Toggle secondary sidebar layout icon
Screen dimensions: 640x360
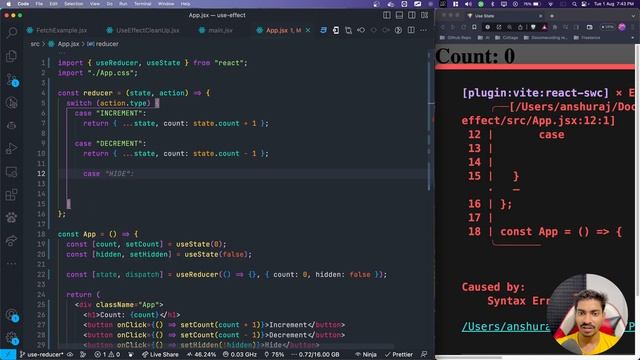412,15
